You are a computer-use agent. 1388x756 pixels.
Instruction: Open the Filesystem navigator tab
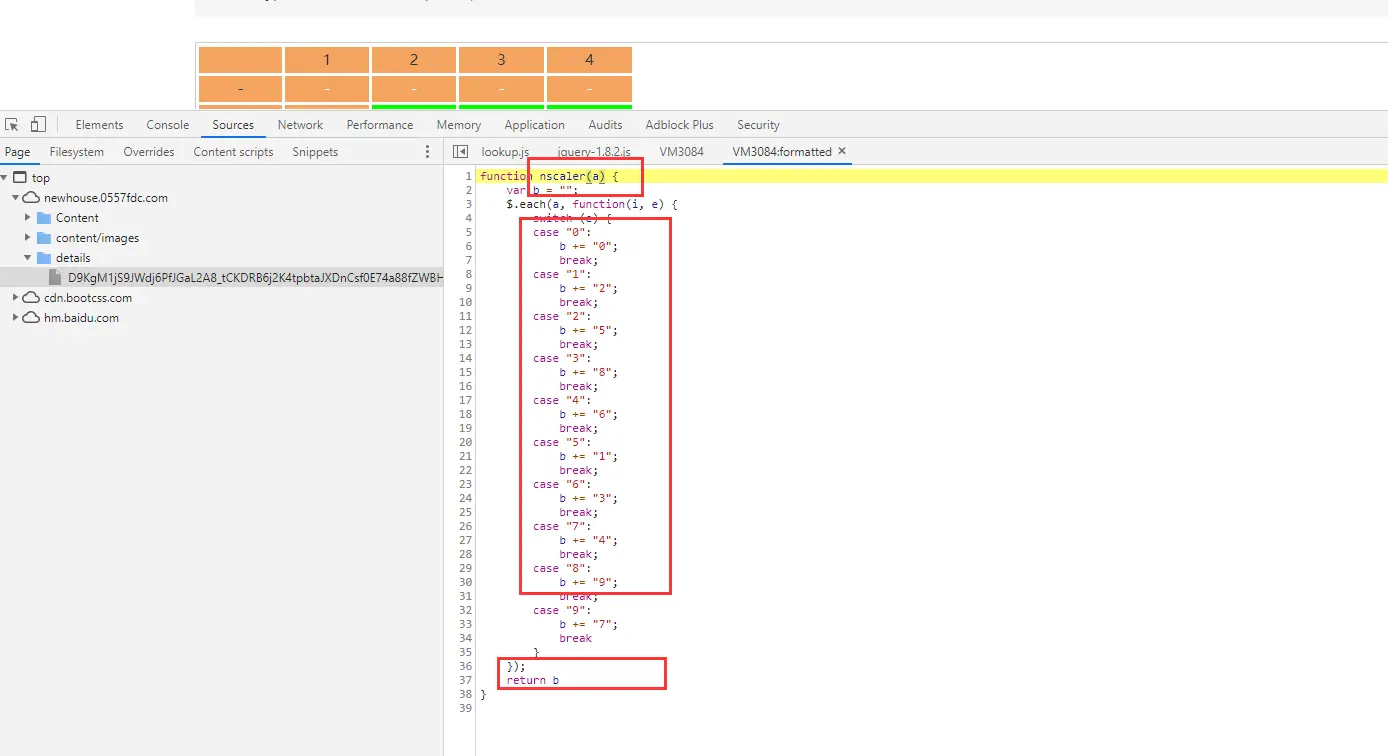coord(77,152)
